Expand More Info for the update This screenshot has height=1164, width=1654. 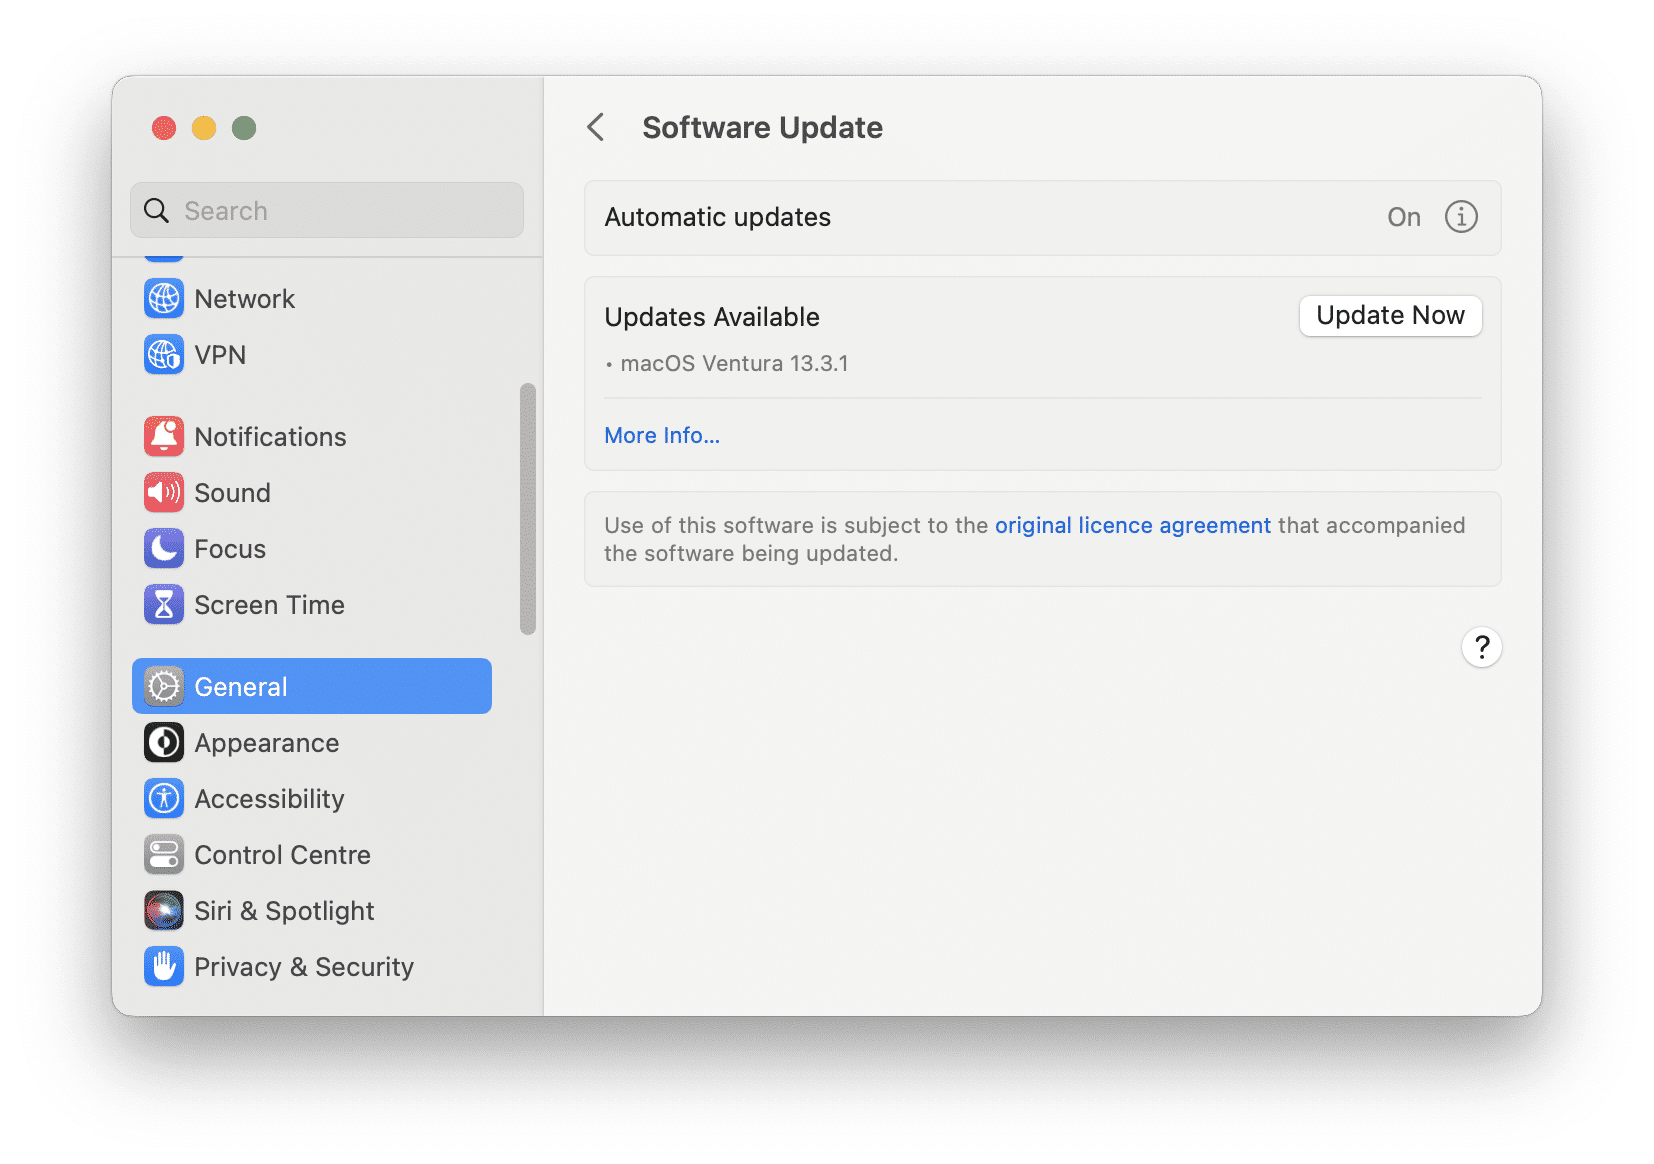(661, 435)
